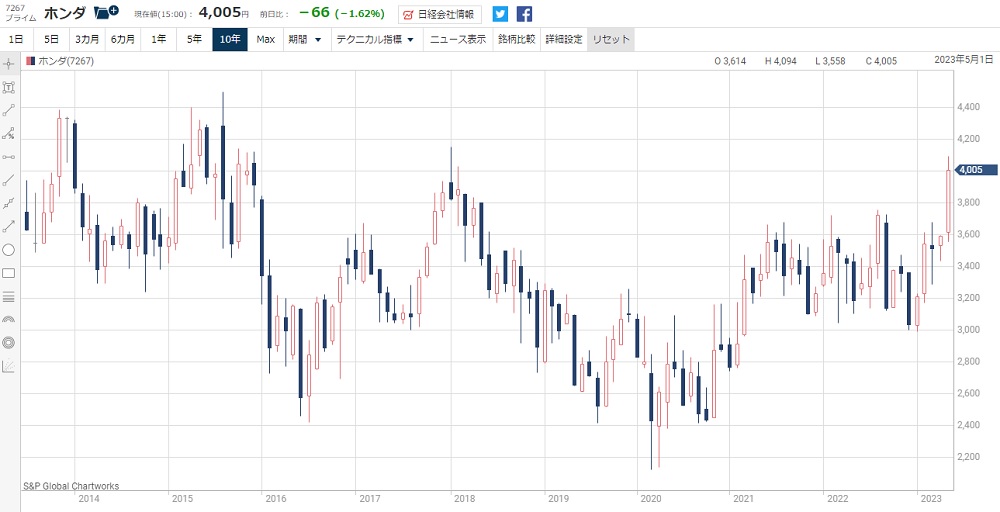
Task: Select the parallel horizontal lines tool
Action: 9,296
